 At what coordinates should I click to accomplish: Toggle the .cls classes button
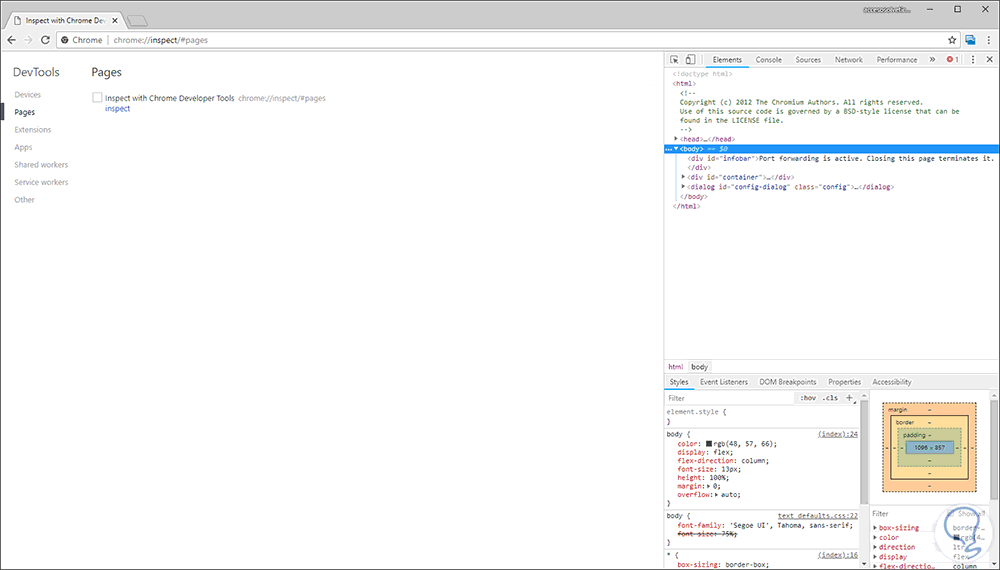coord(830,398)
